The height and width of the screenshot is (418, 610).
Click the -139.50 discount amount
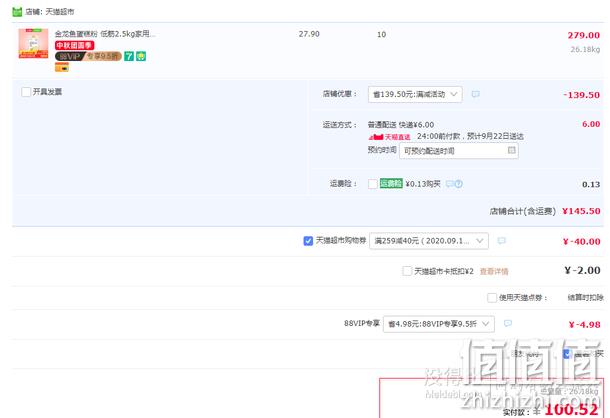click(x=581, y=95)
